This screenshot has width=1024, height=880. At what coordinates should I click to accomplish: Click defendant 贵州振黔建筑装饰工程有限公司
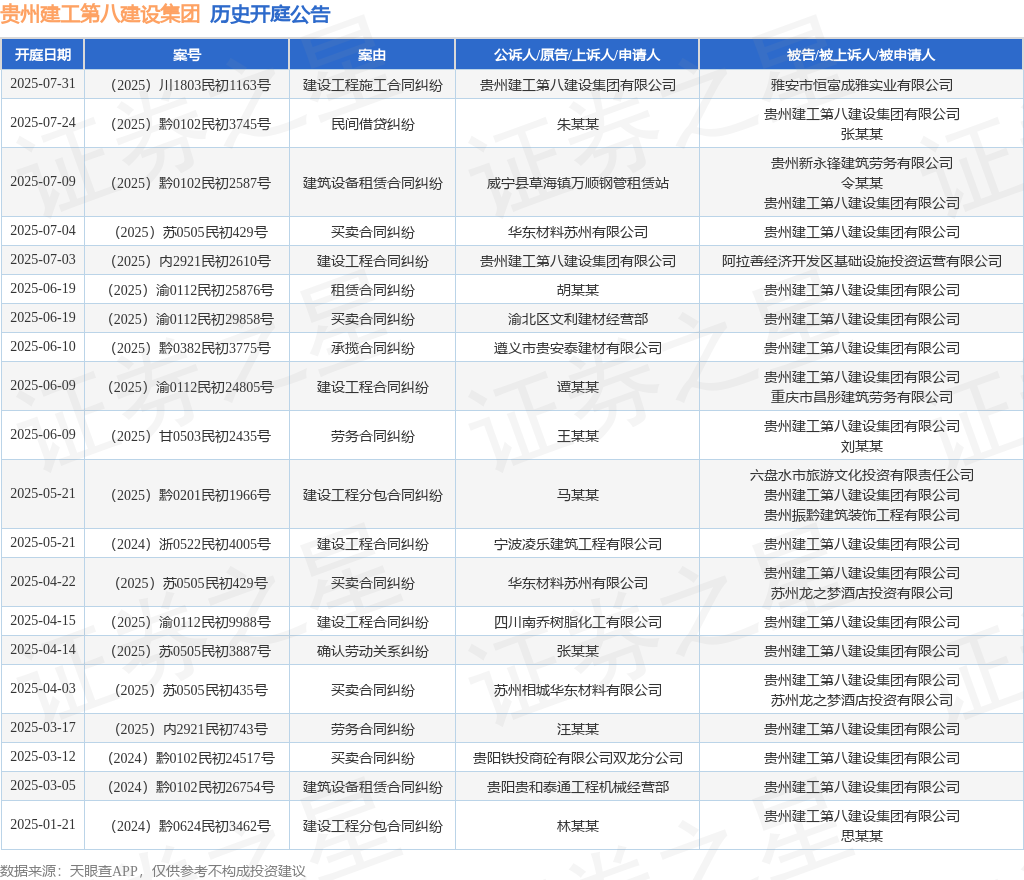(861, 515)
